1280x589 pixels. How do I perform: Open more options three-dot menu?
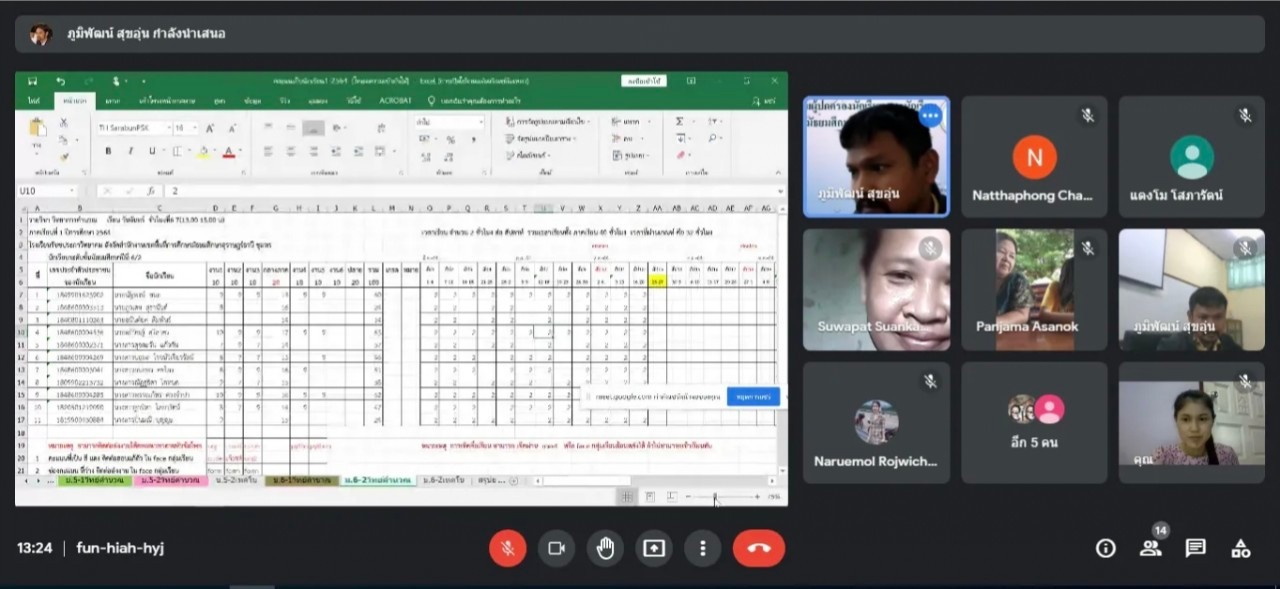click(703, 548)
